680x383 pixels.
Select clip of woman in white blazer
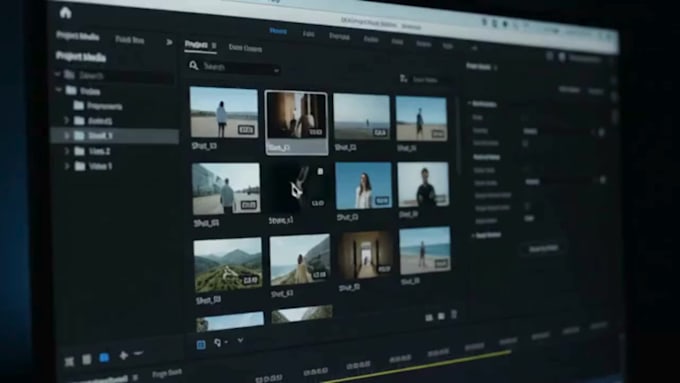click(x=363, y=186)
